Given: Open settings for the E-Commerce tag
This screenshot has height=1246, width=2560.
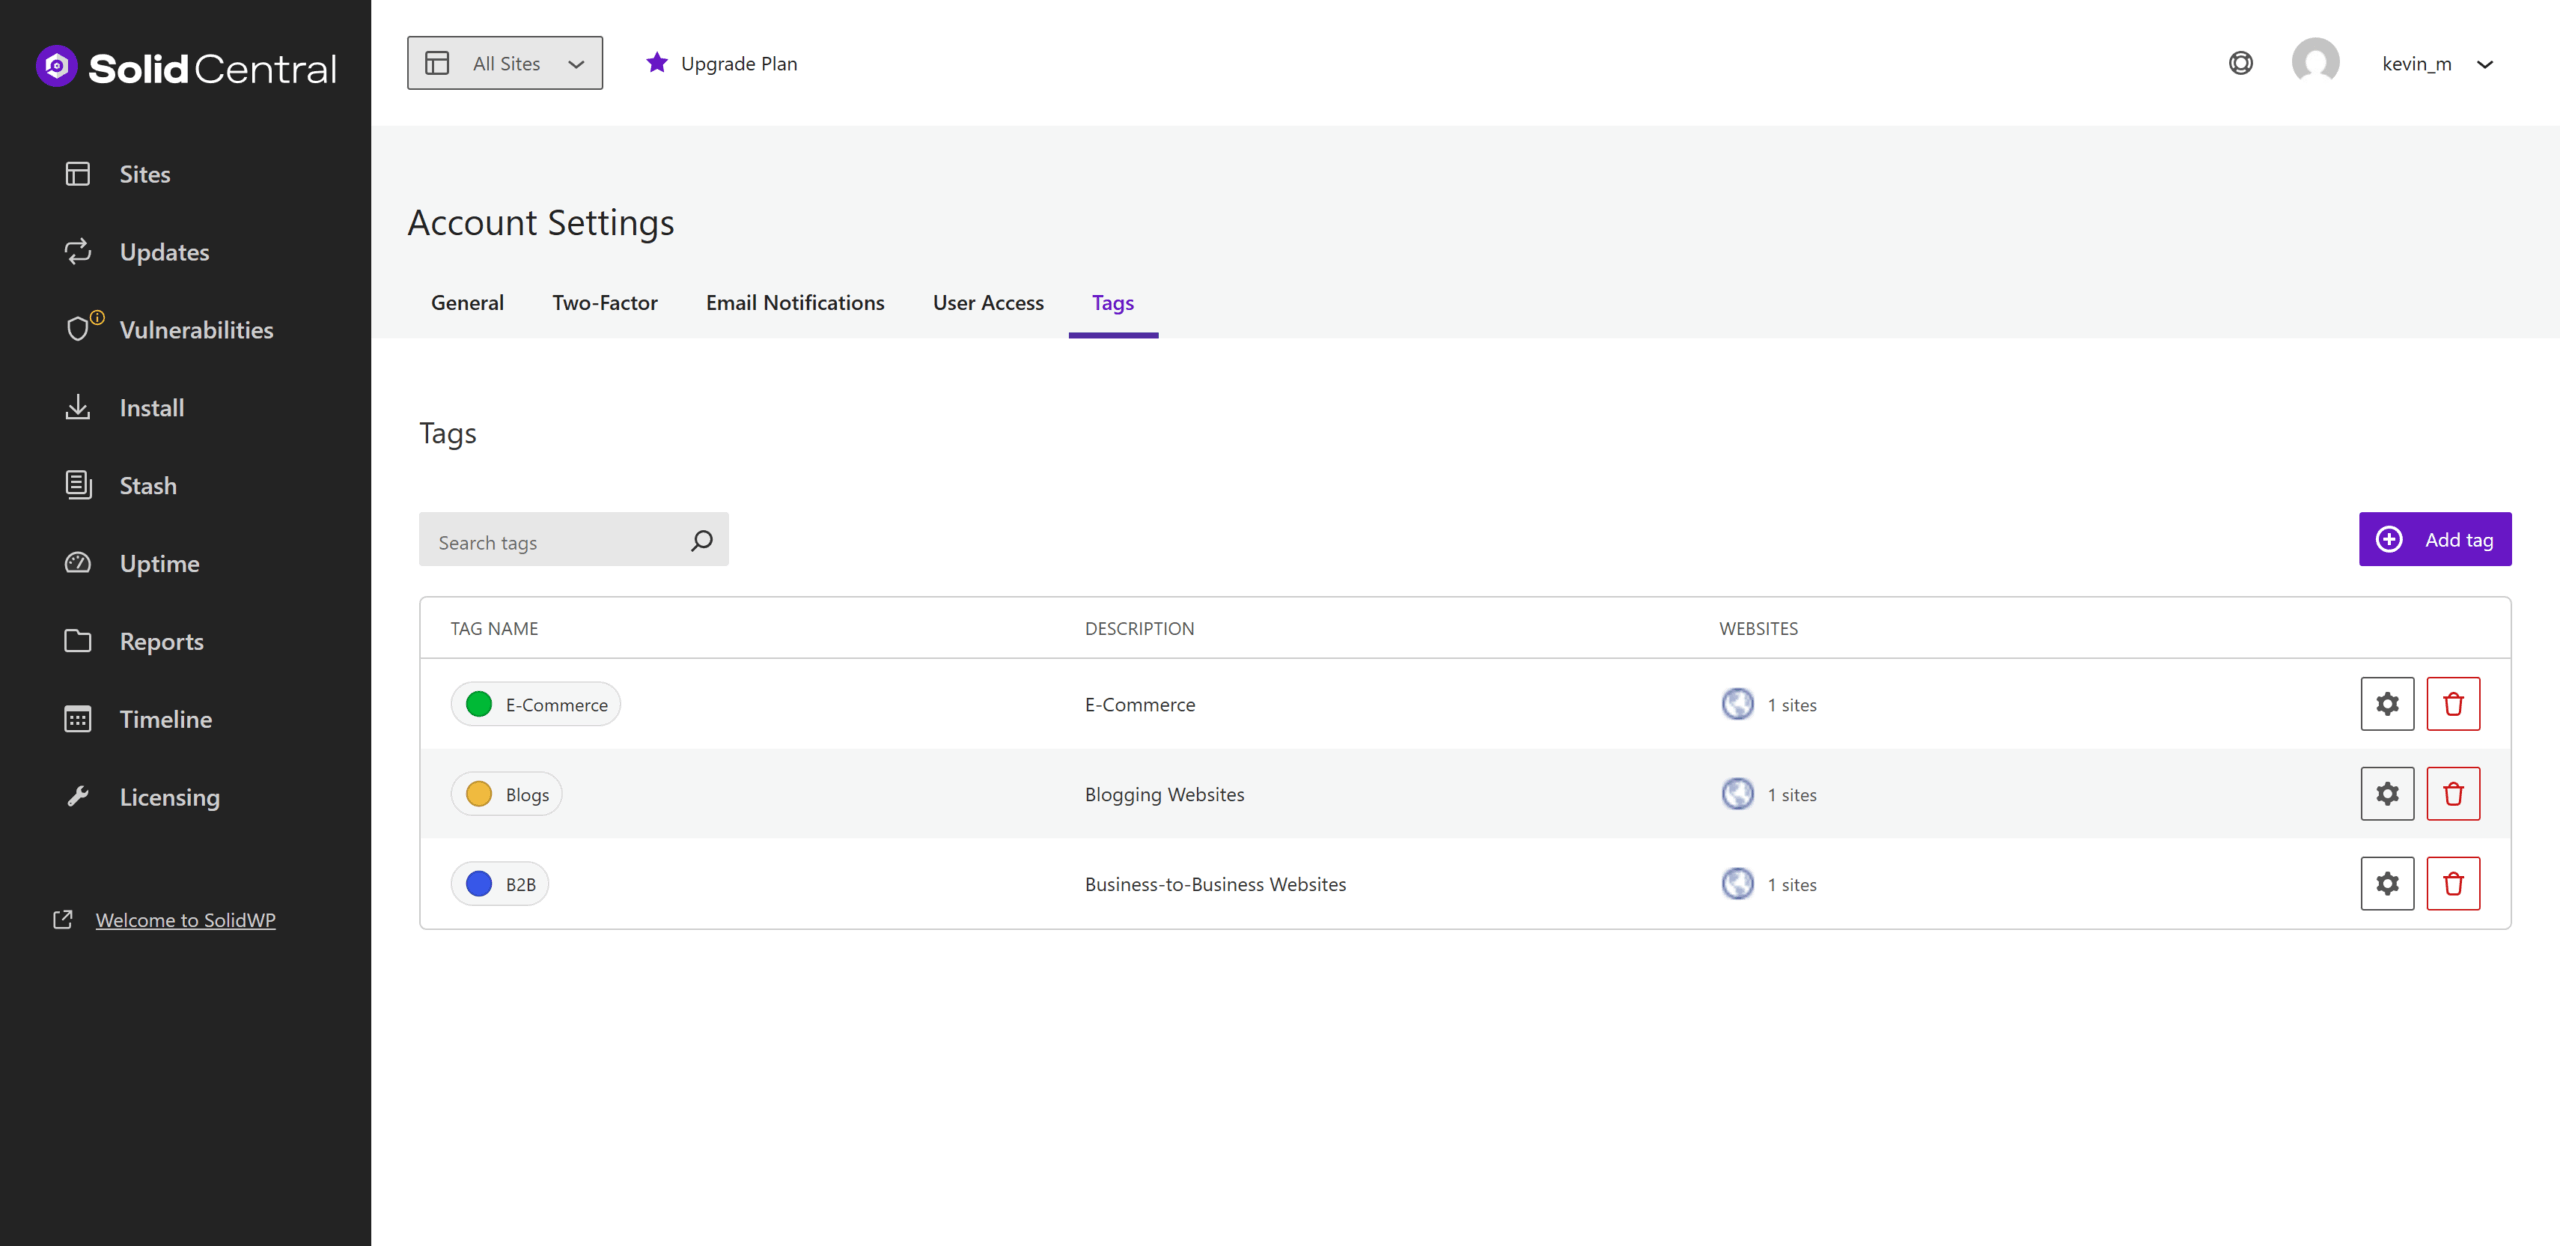Looking at the screenshot, I should (2387, 703).
